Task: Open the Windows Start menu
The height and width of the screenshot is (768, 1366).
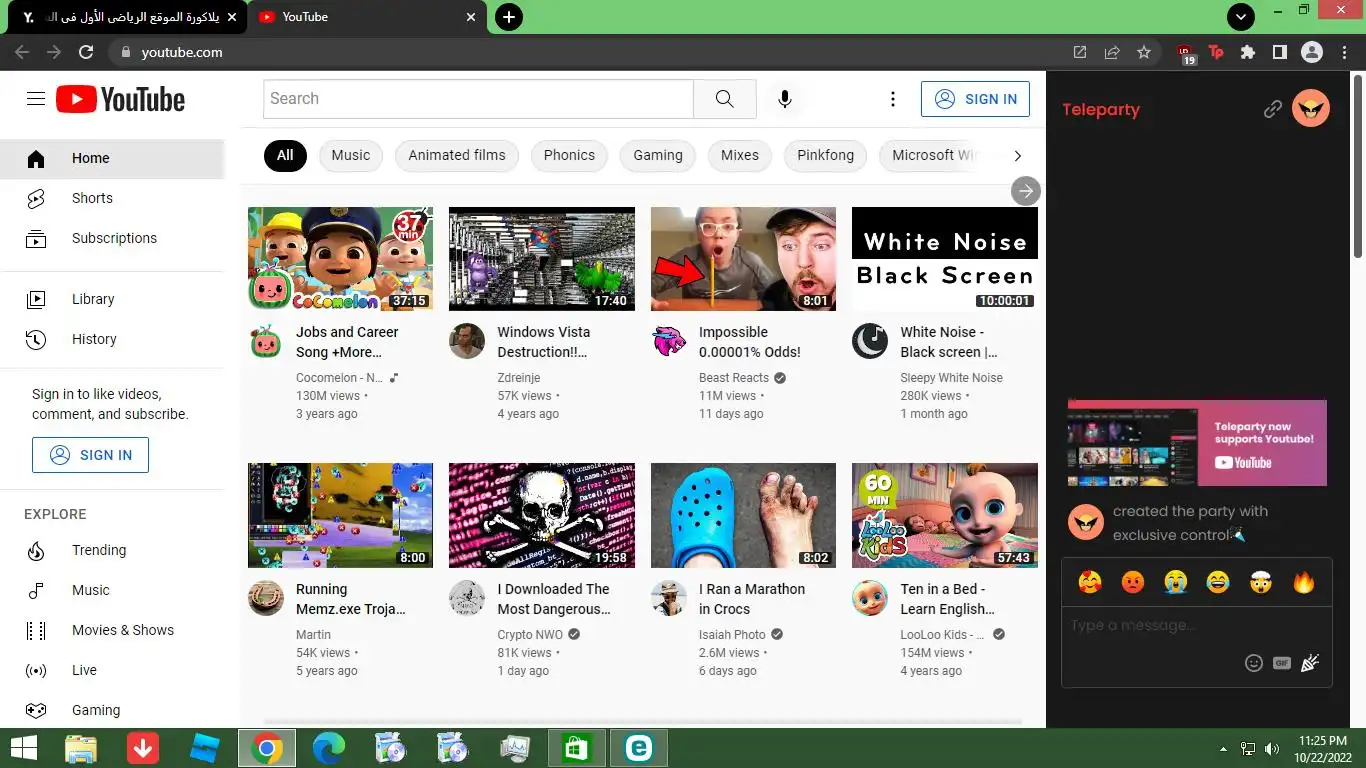Action: click(x=23, y=748)
